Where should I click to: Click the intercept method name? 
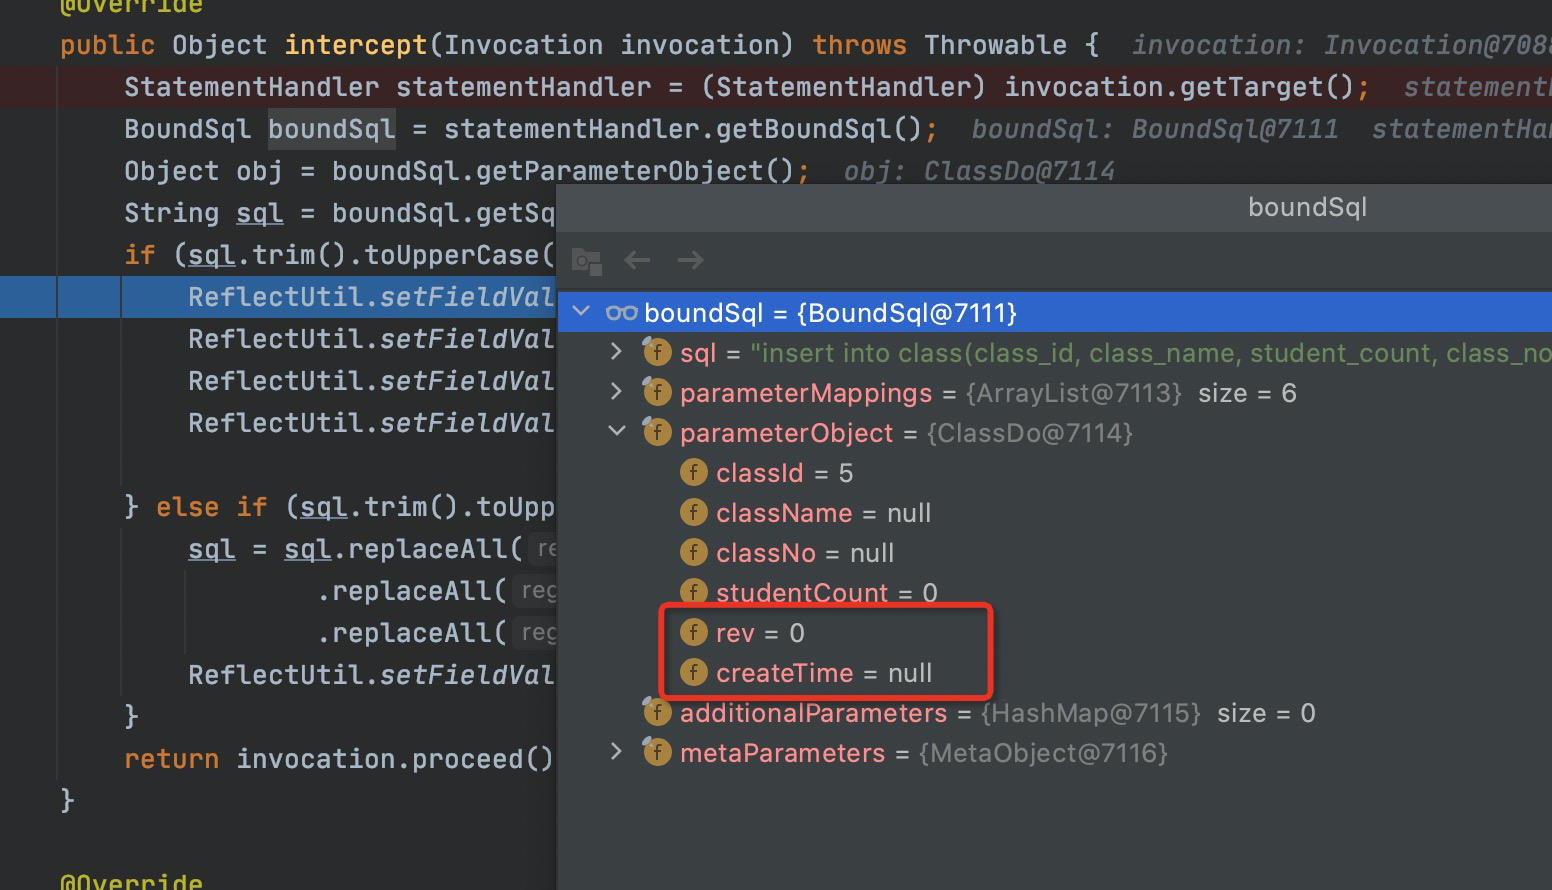coord(356,45)
